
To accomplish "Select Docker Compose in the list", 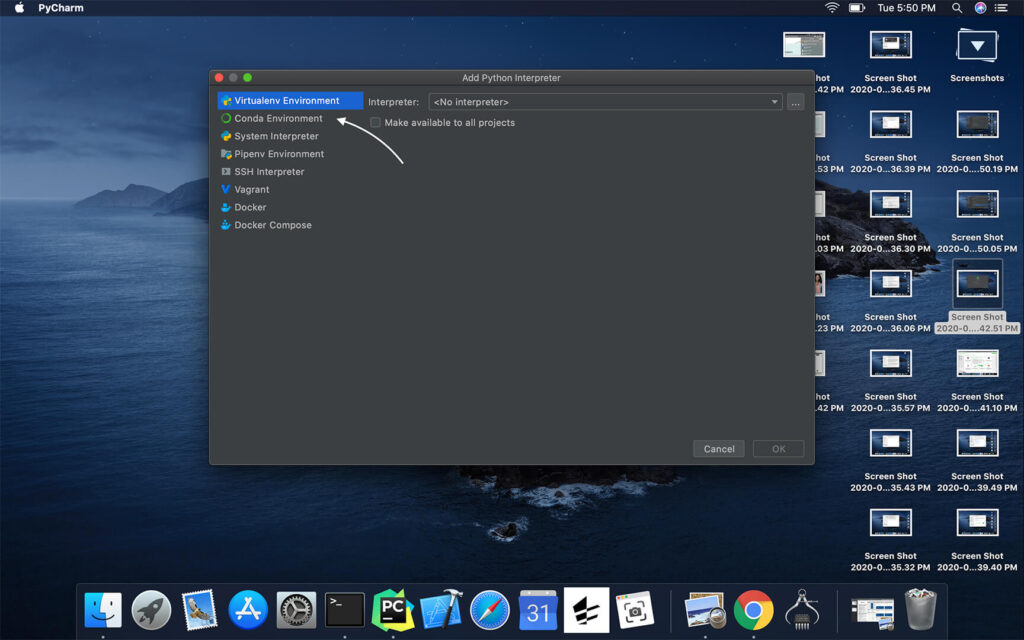I will click(273, 225).
